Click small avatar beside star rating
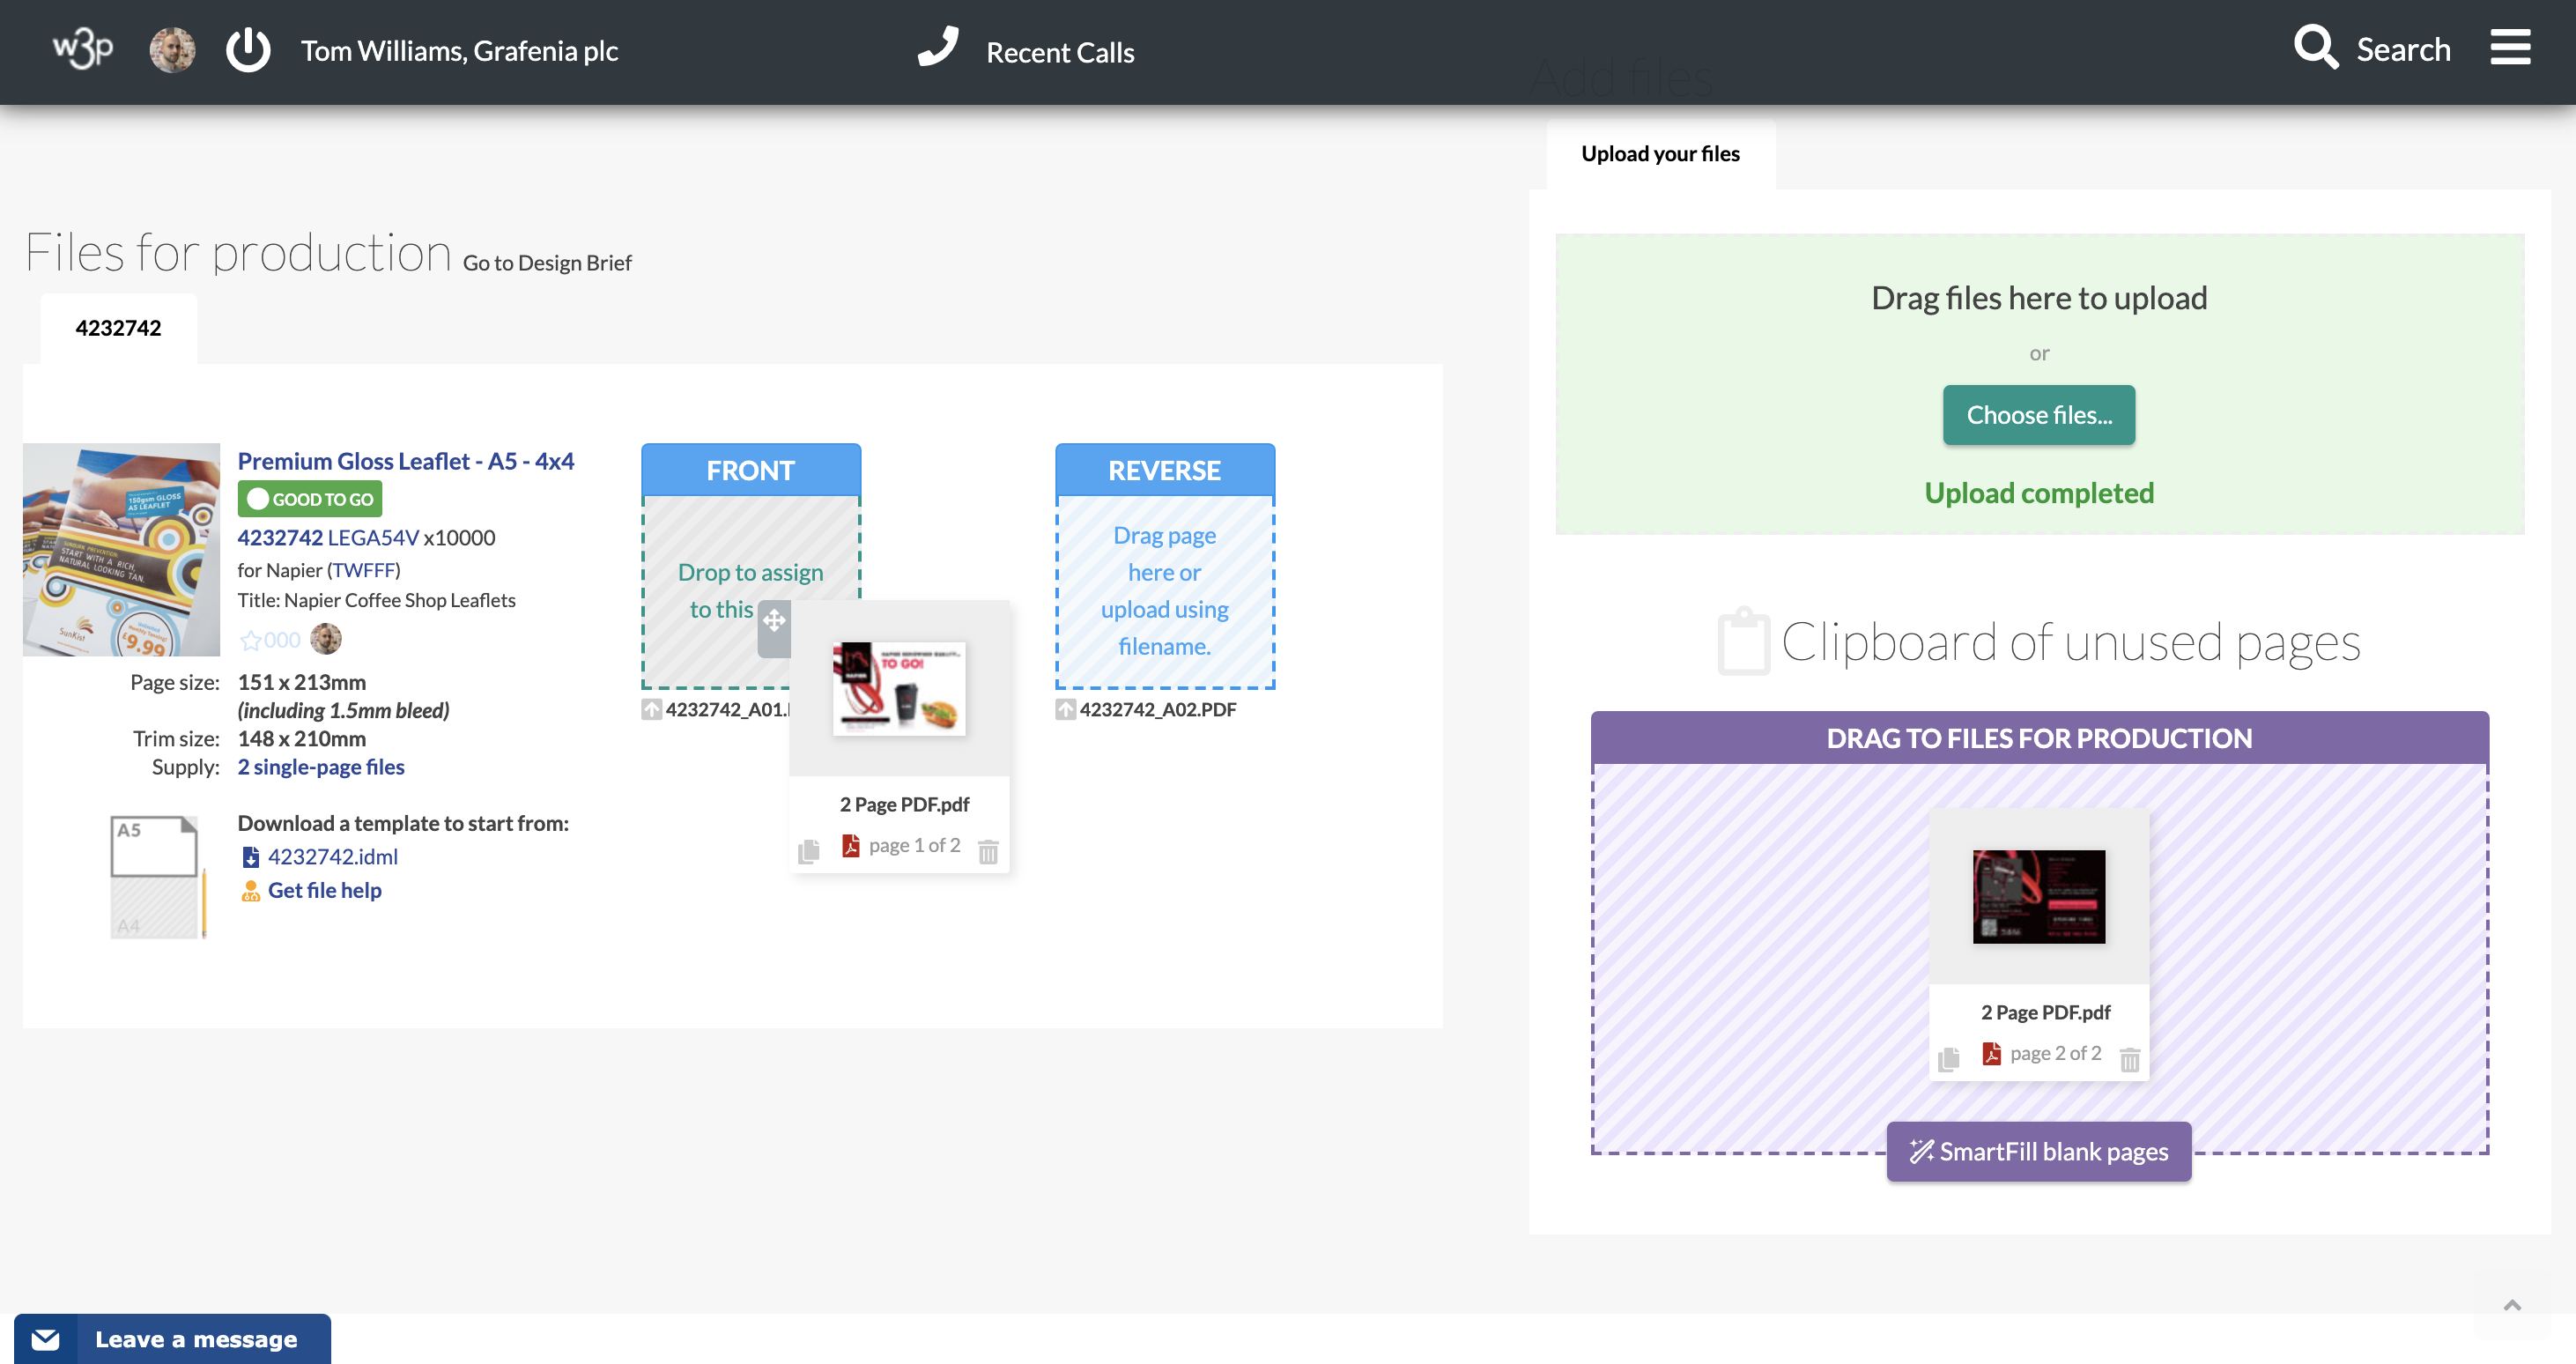The width and height of the screenshot is (2576, 1364). coord(326,639)
